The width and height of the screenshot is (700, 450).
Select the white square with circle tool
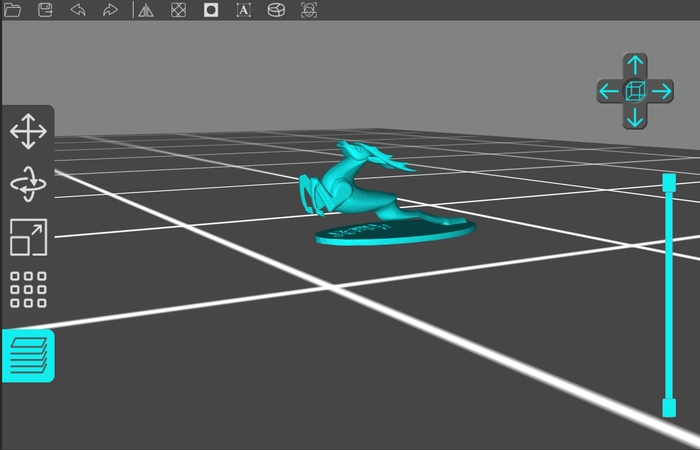click(x=211, y=10)
